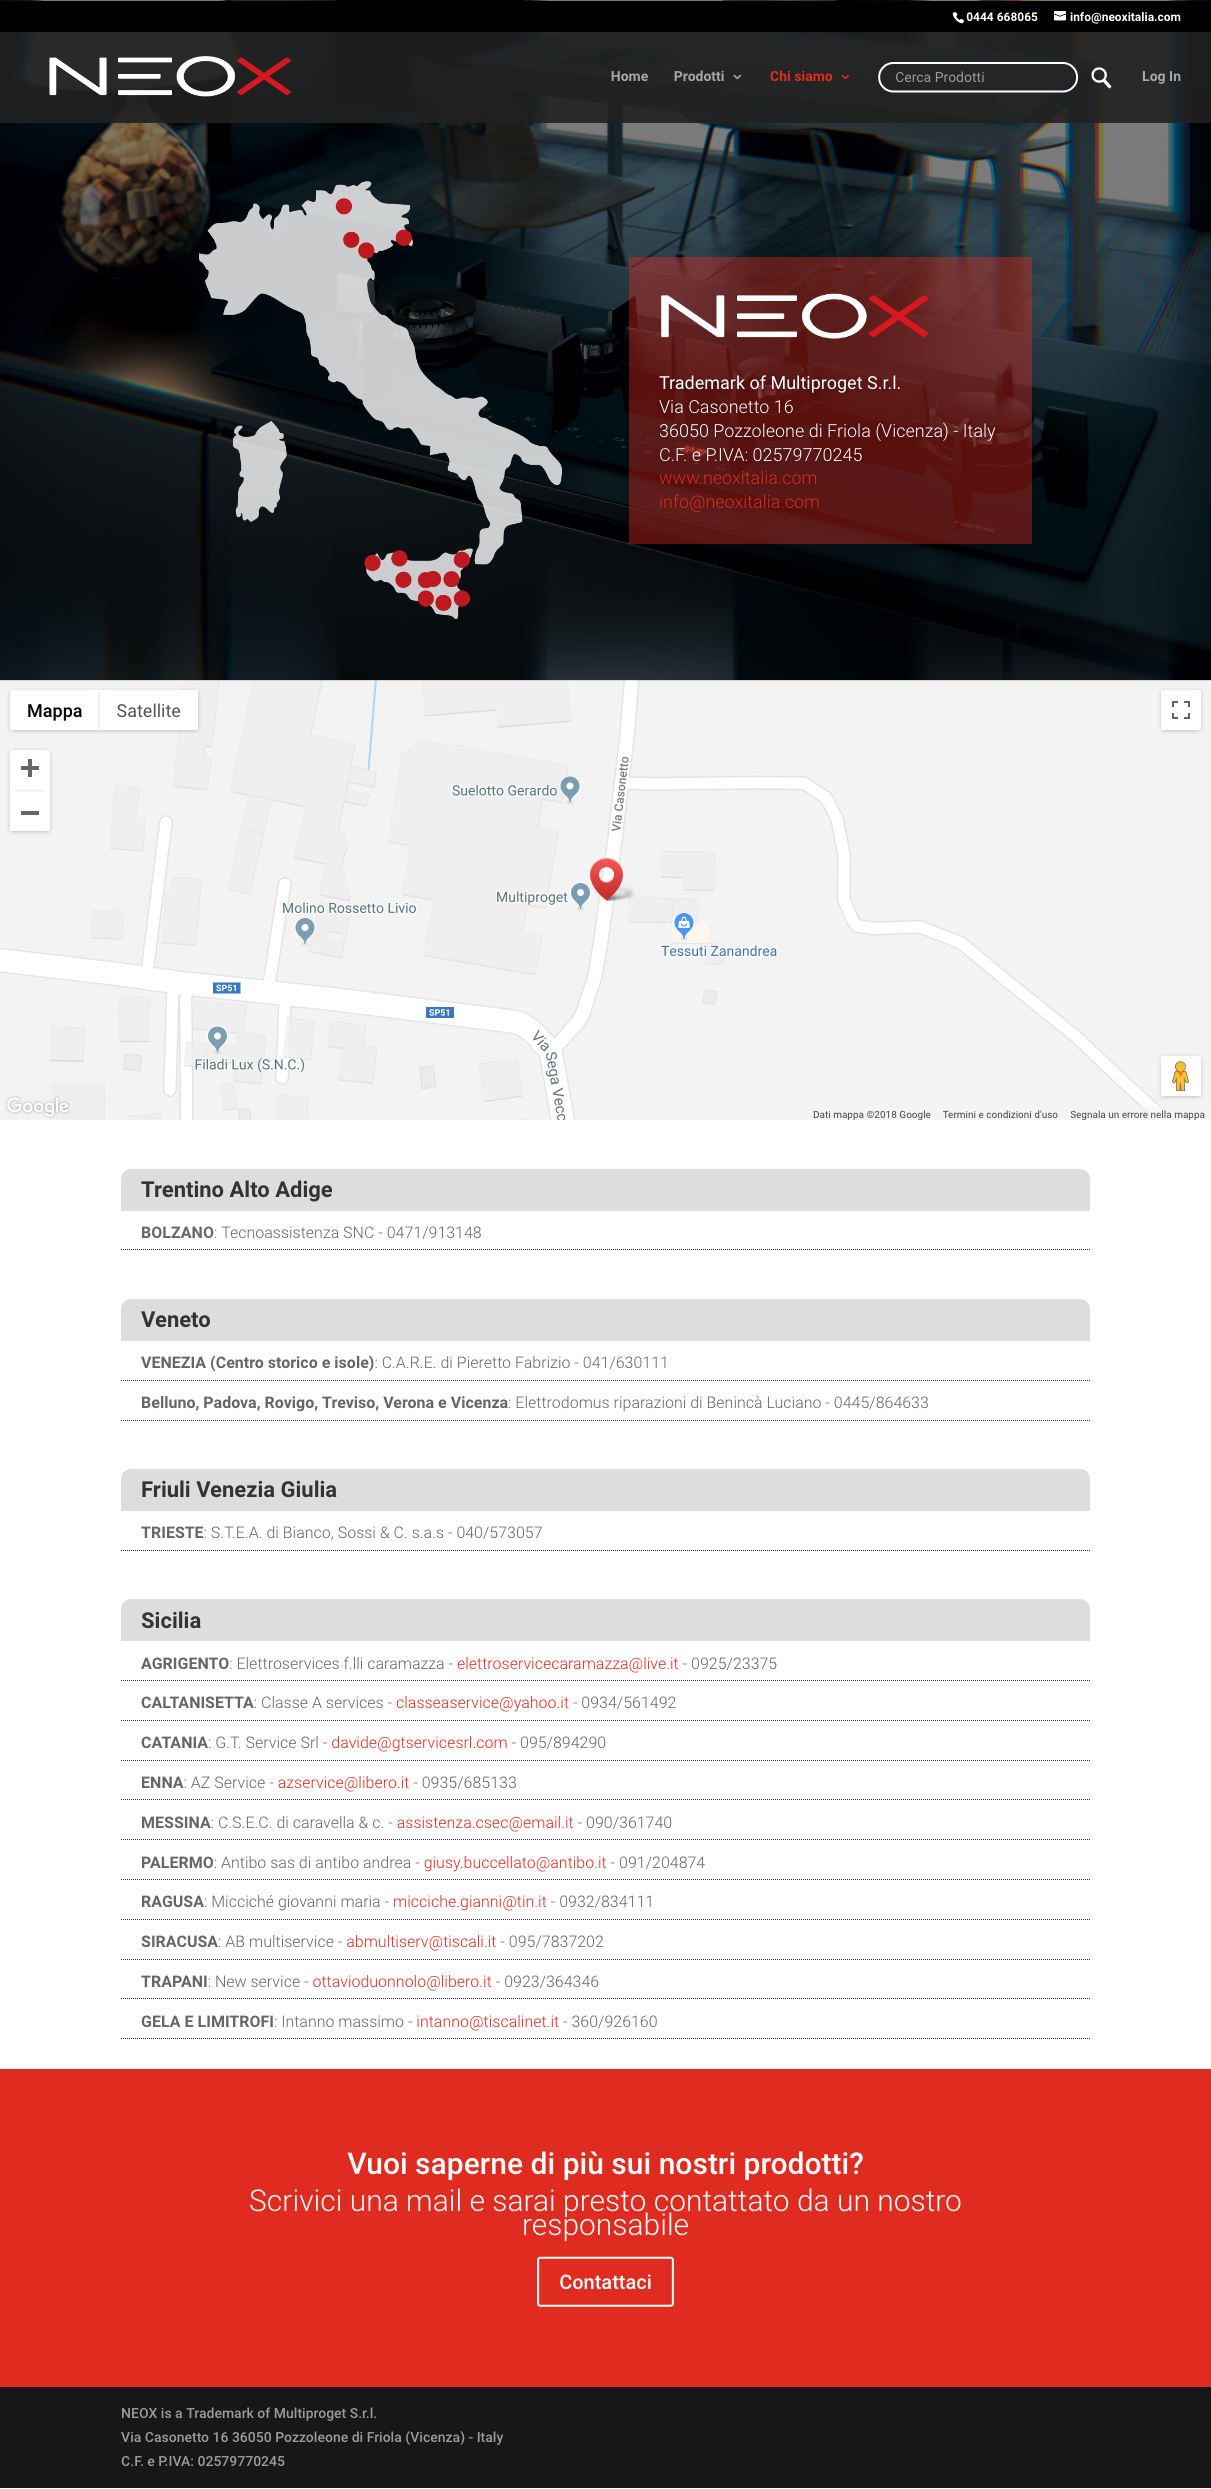Zoom in the map with the plus button
The width and height of the screenshot is (1211, 2489).
(30, 768)
